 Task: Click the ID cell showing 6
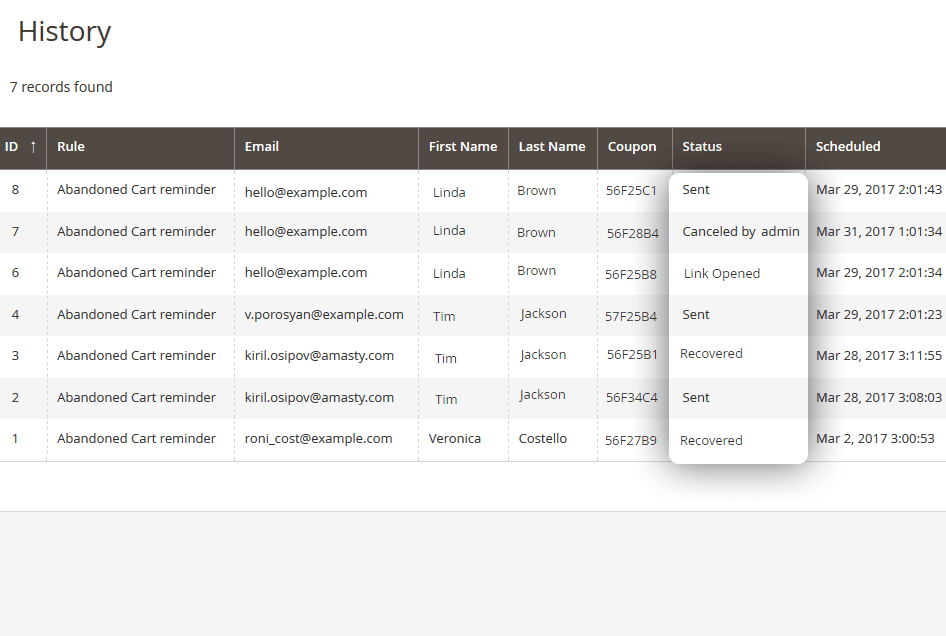click(x=15, y=273)
